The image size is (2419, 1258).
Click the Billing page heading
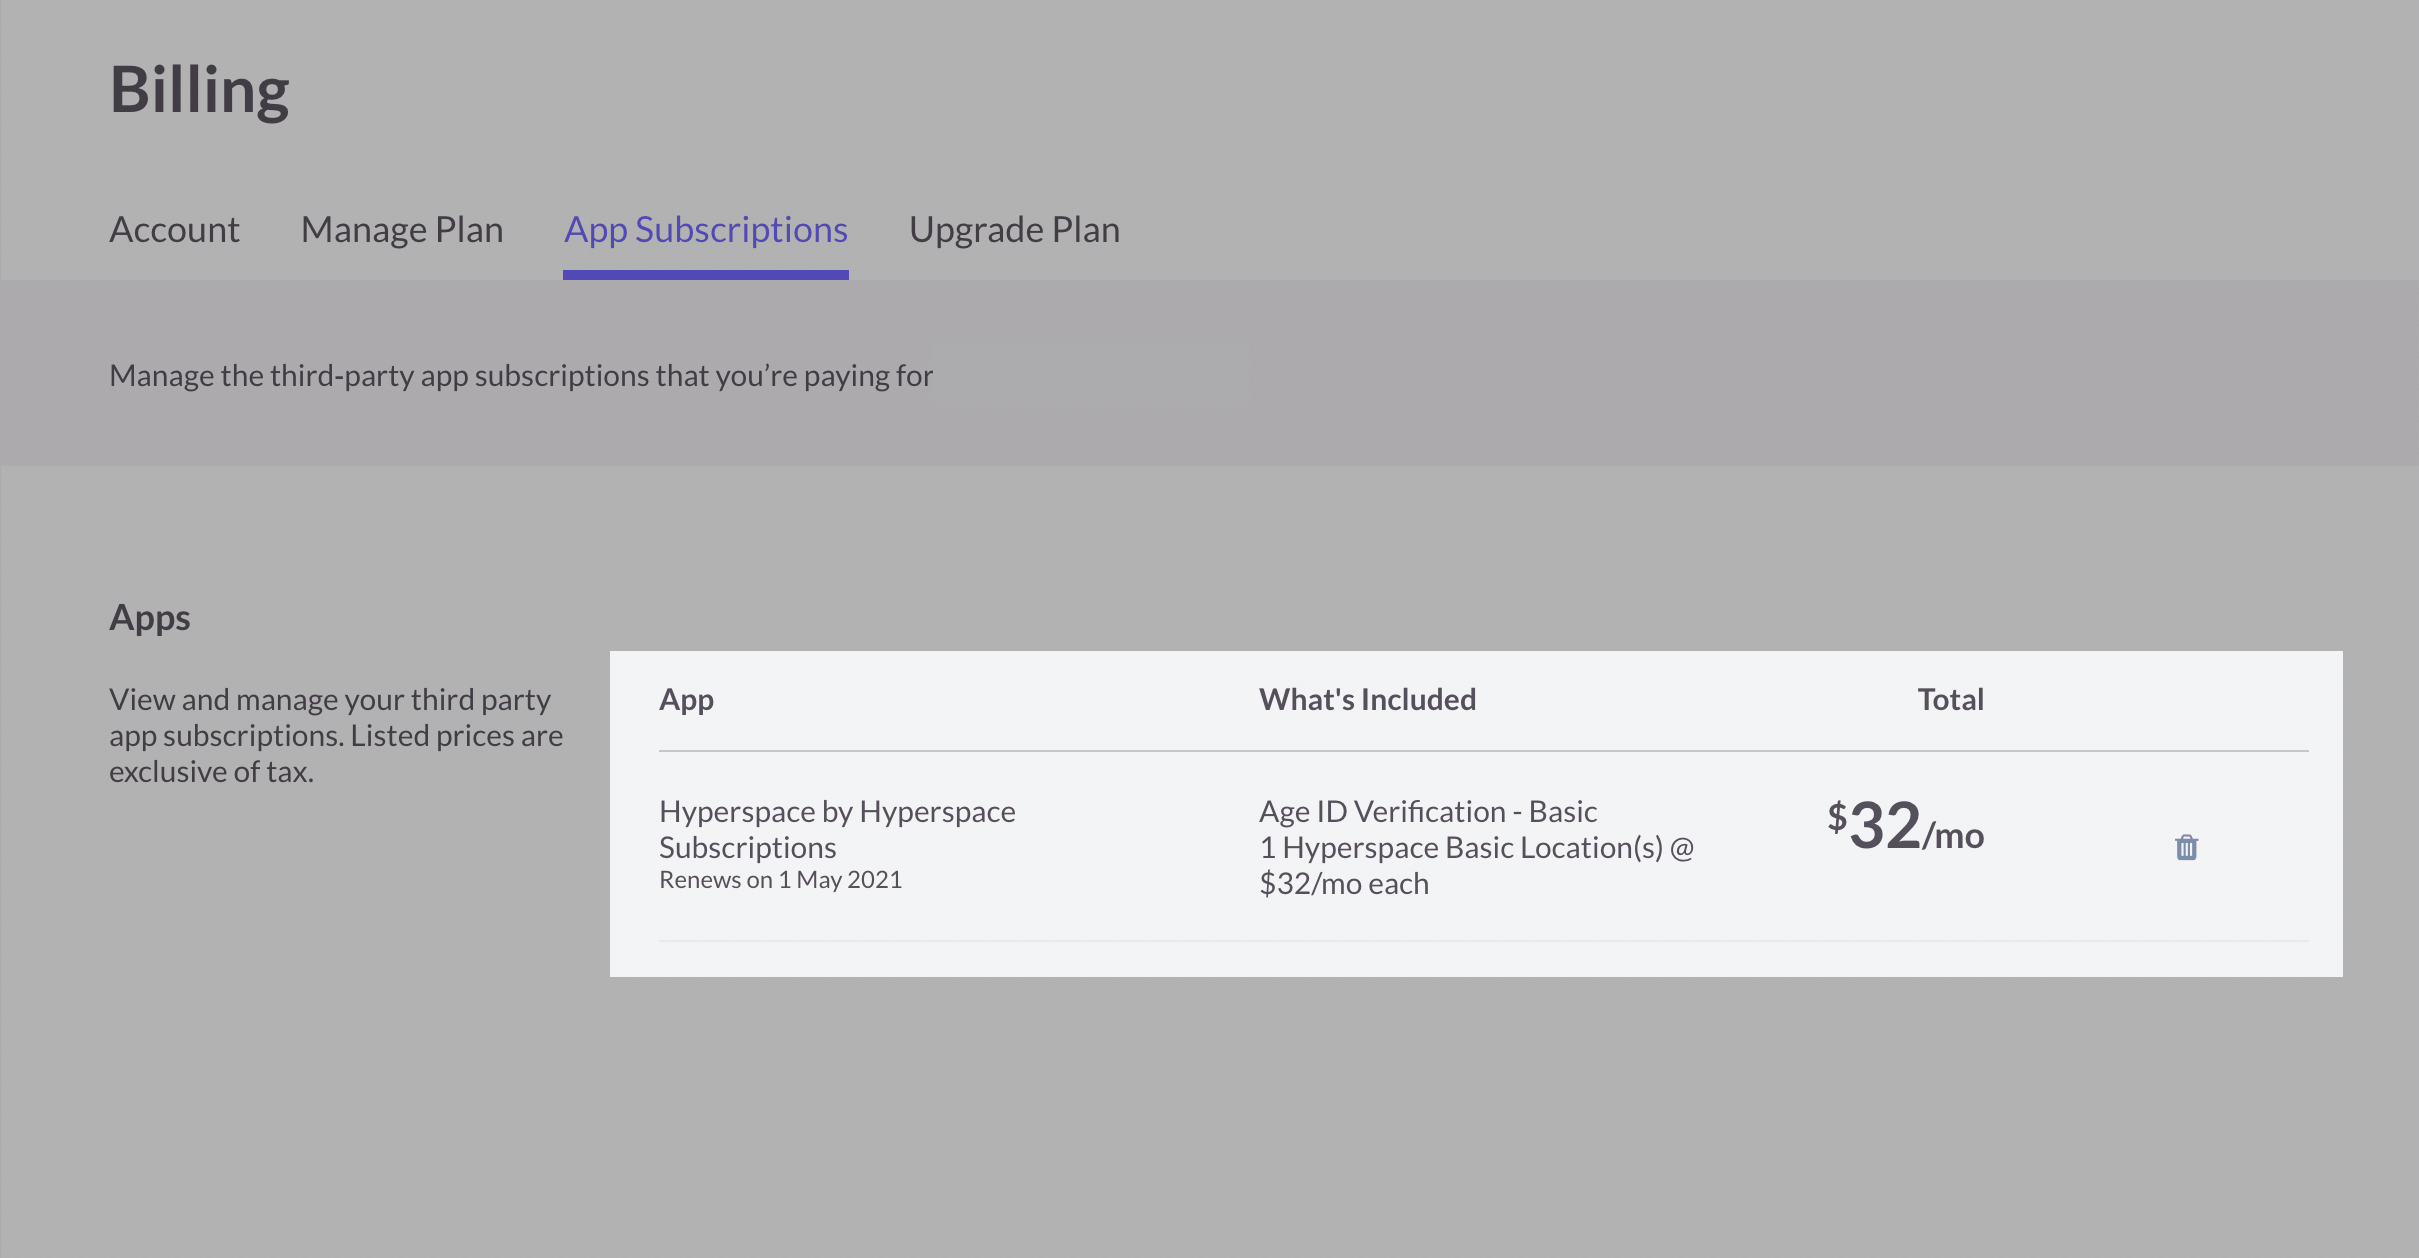coord(200,90)
